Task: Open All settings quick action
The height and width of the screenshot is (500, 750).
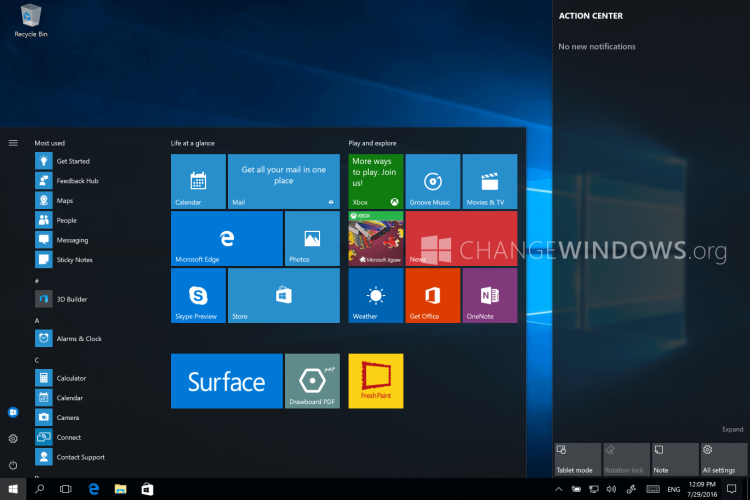Action: [x=724, y=459]
